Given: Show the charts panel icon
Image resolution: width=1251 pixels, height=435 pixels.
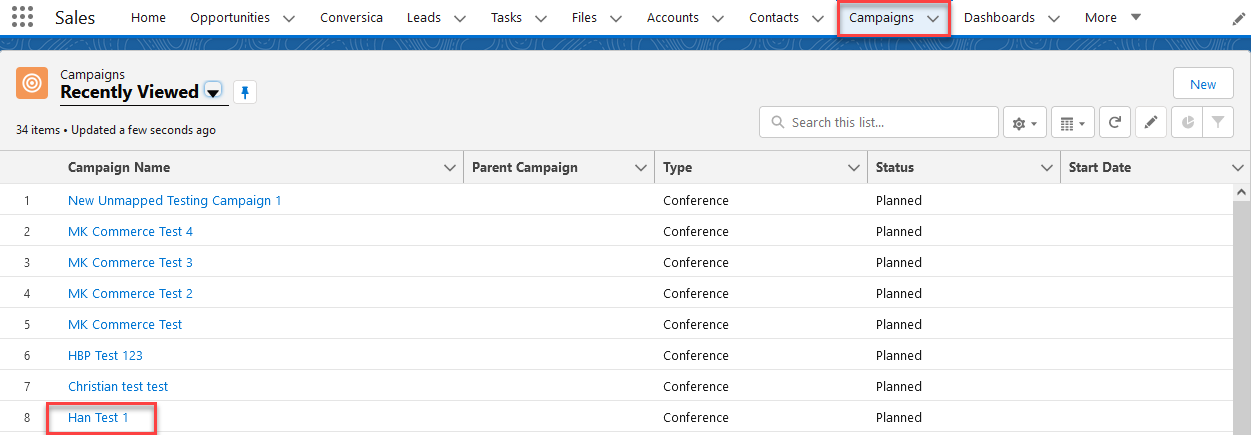Looking at the screenshot, I should point(1188,123).
